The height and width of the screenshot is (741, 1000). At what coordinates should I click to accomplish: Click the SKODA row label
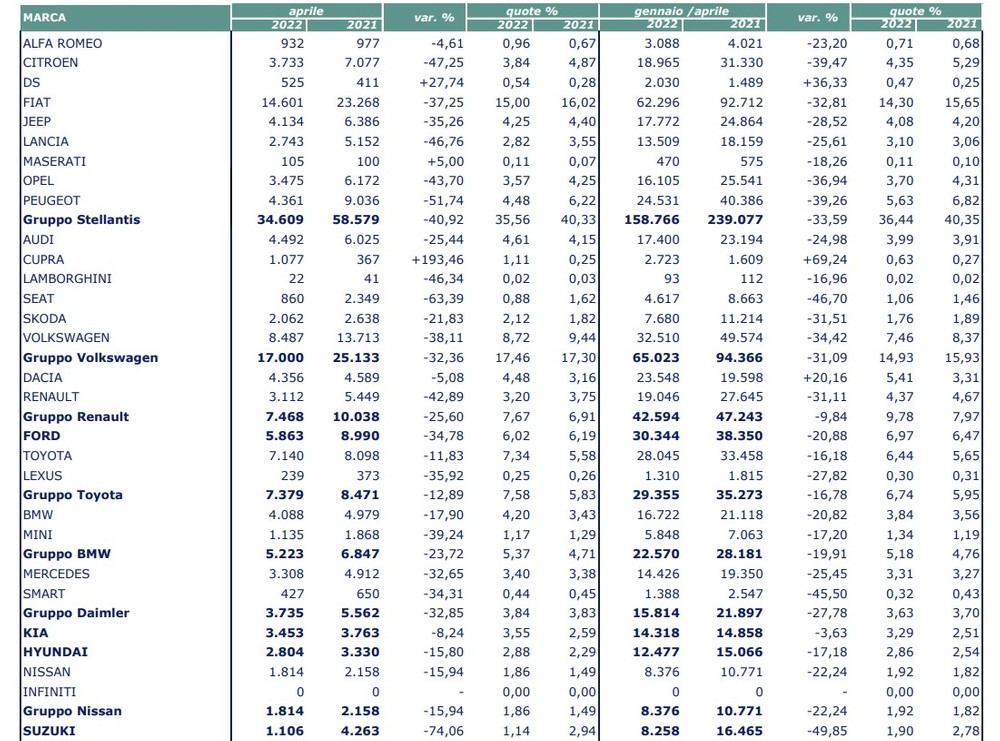click(x=44, y=318)
